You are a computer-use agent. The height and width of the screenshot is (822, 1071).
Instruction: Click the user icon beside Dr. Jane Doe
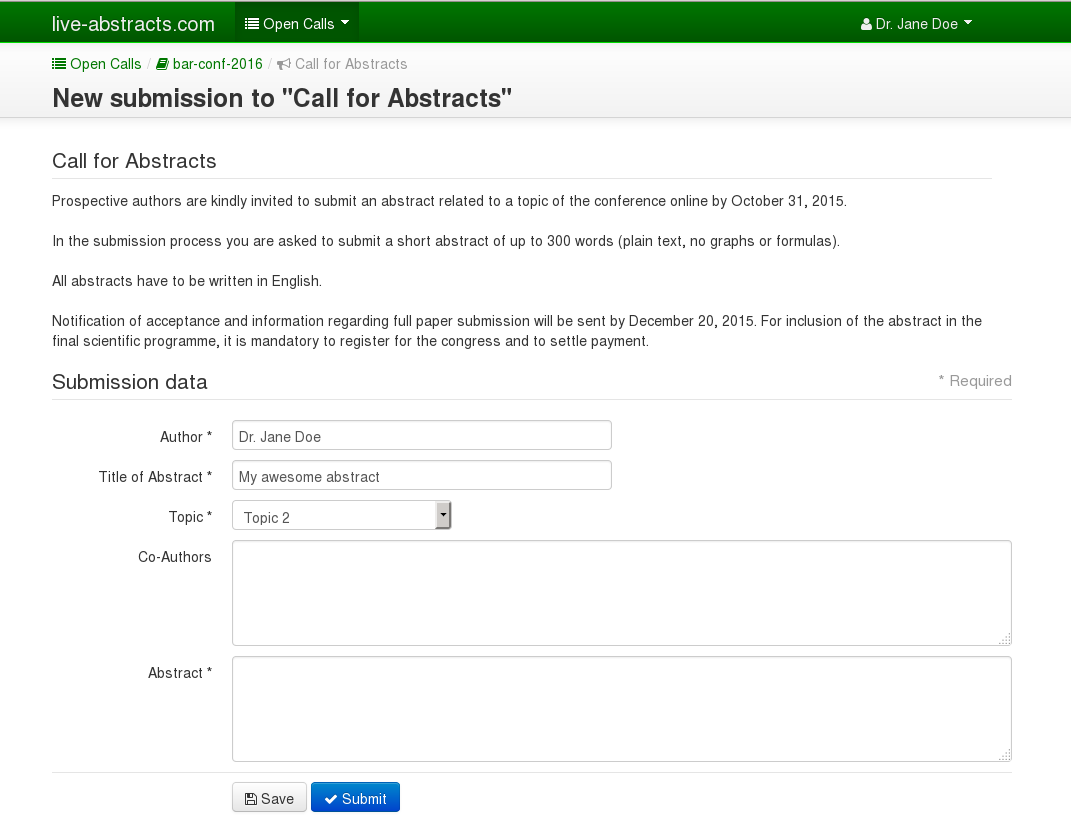(x=866, y=24)
